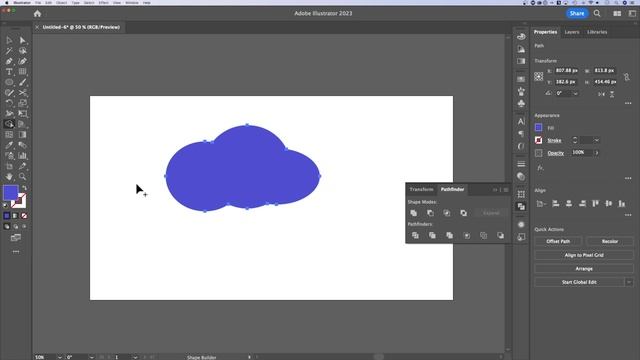Switch to the Layers tab

click(572, 32)
